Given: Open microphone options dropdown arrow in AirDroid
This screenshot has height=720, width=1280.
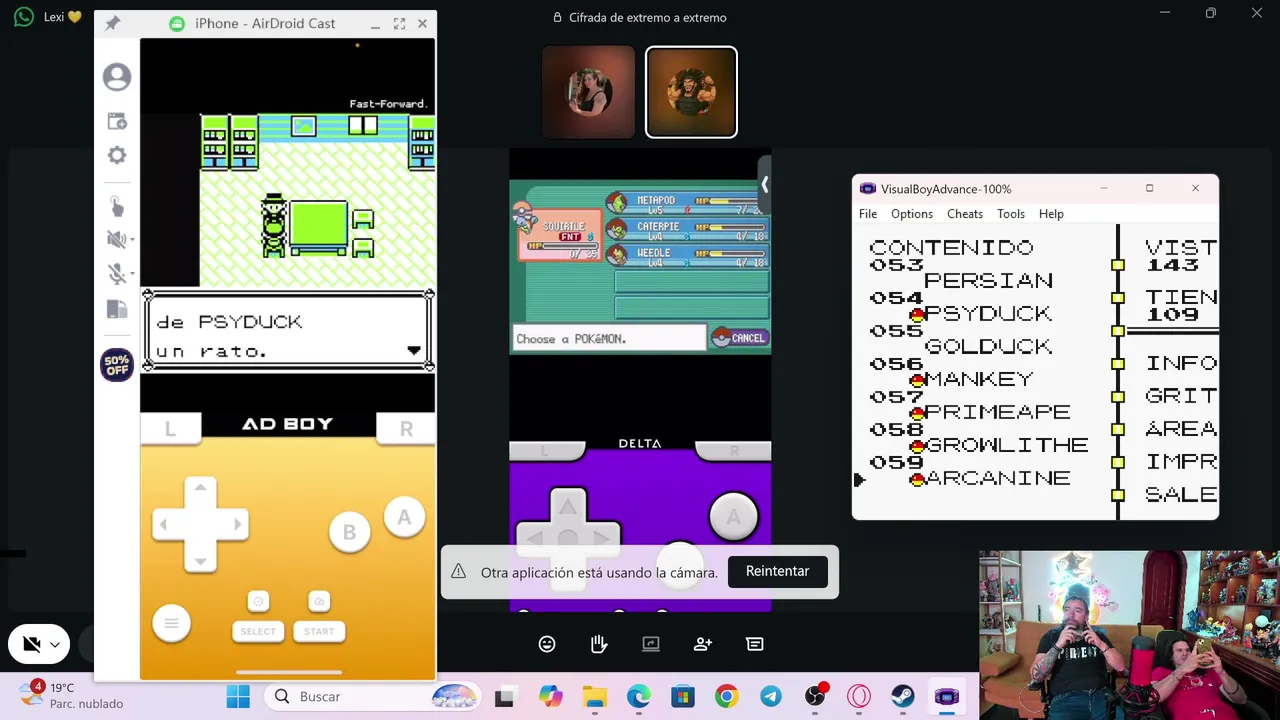Looking at the screenshot, I should (131, 276).
